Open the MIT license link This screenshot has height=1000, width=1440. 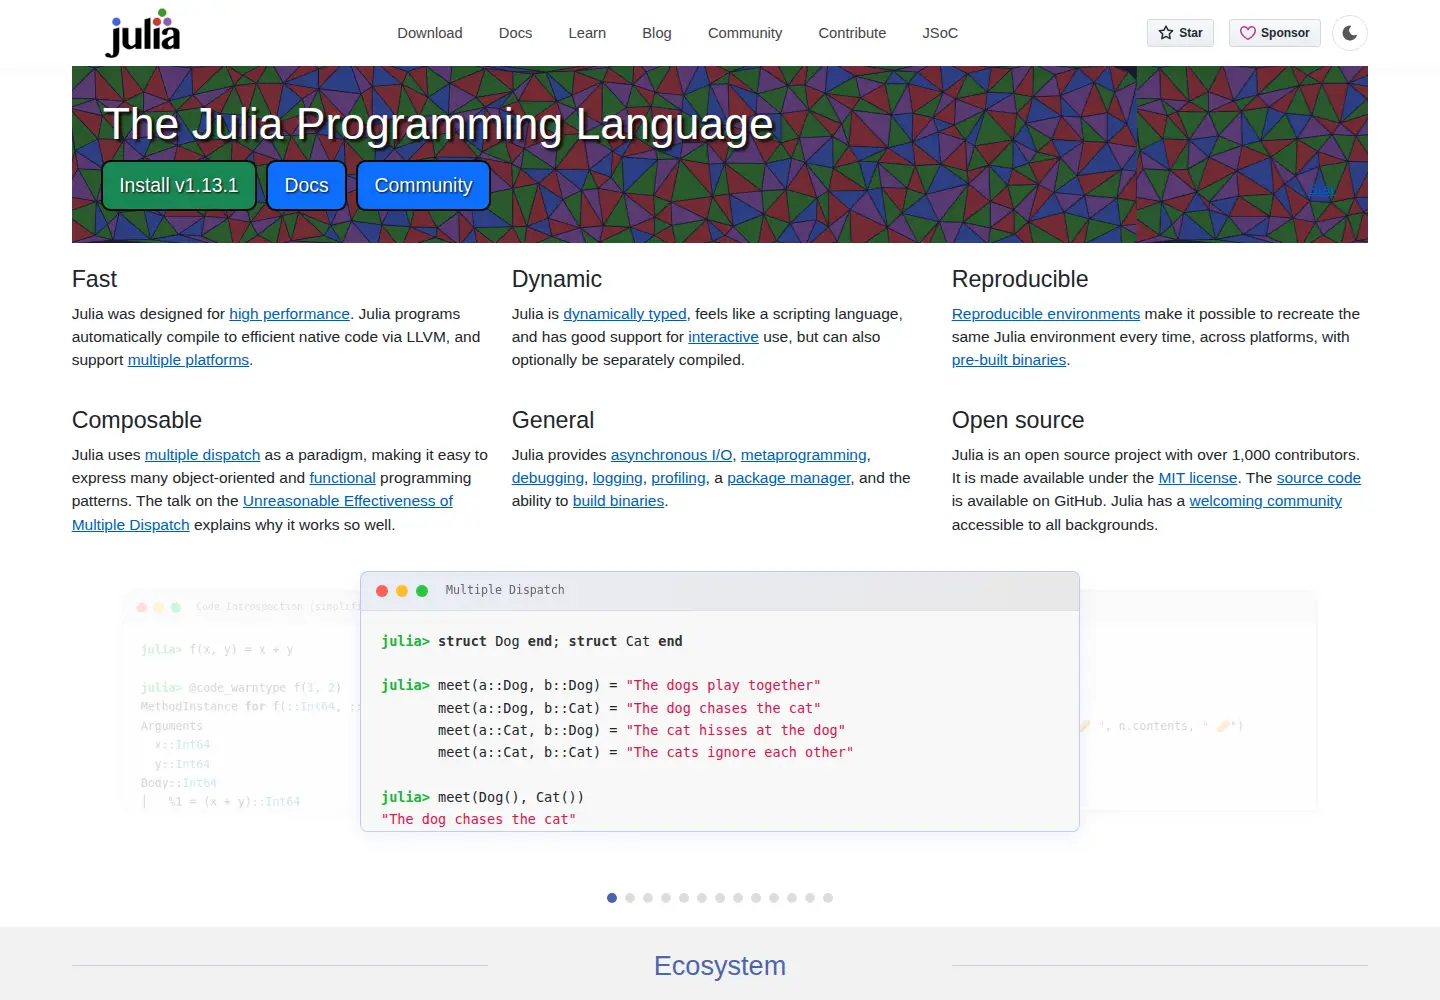[1198, 478]
